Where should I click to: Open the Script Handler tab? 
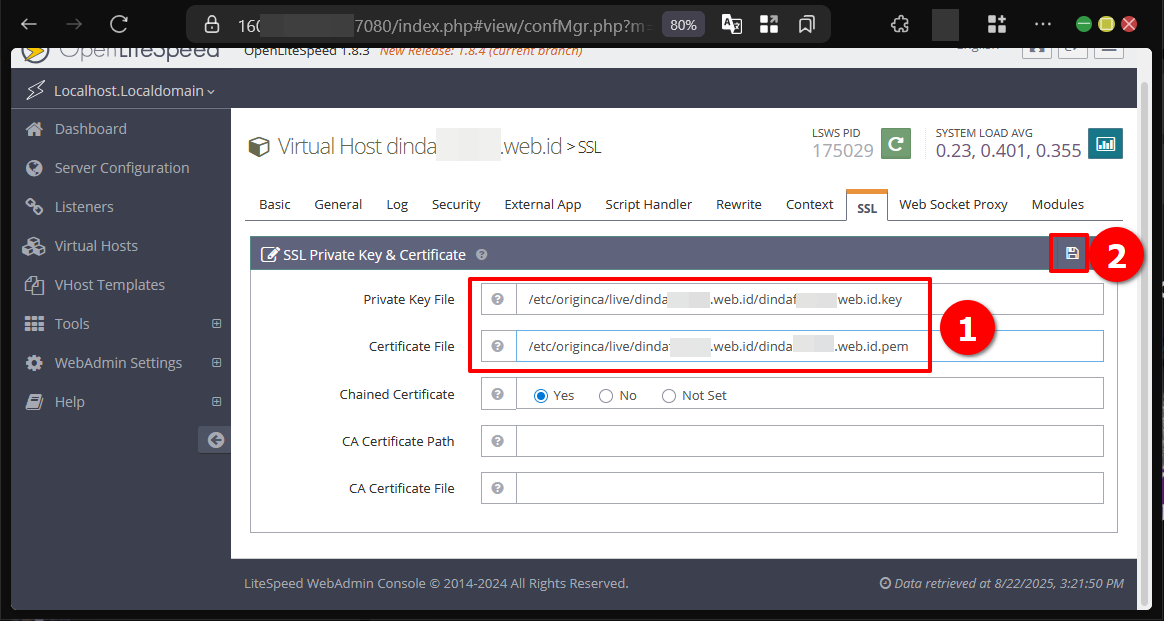click(x=648, y=204)
